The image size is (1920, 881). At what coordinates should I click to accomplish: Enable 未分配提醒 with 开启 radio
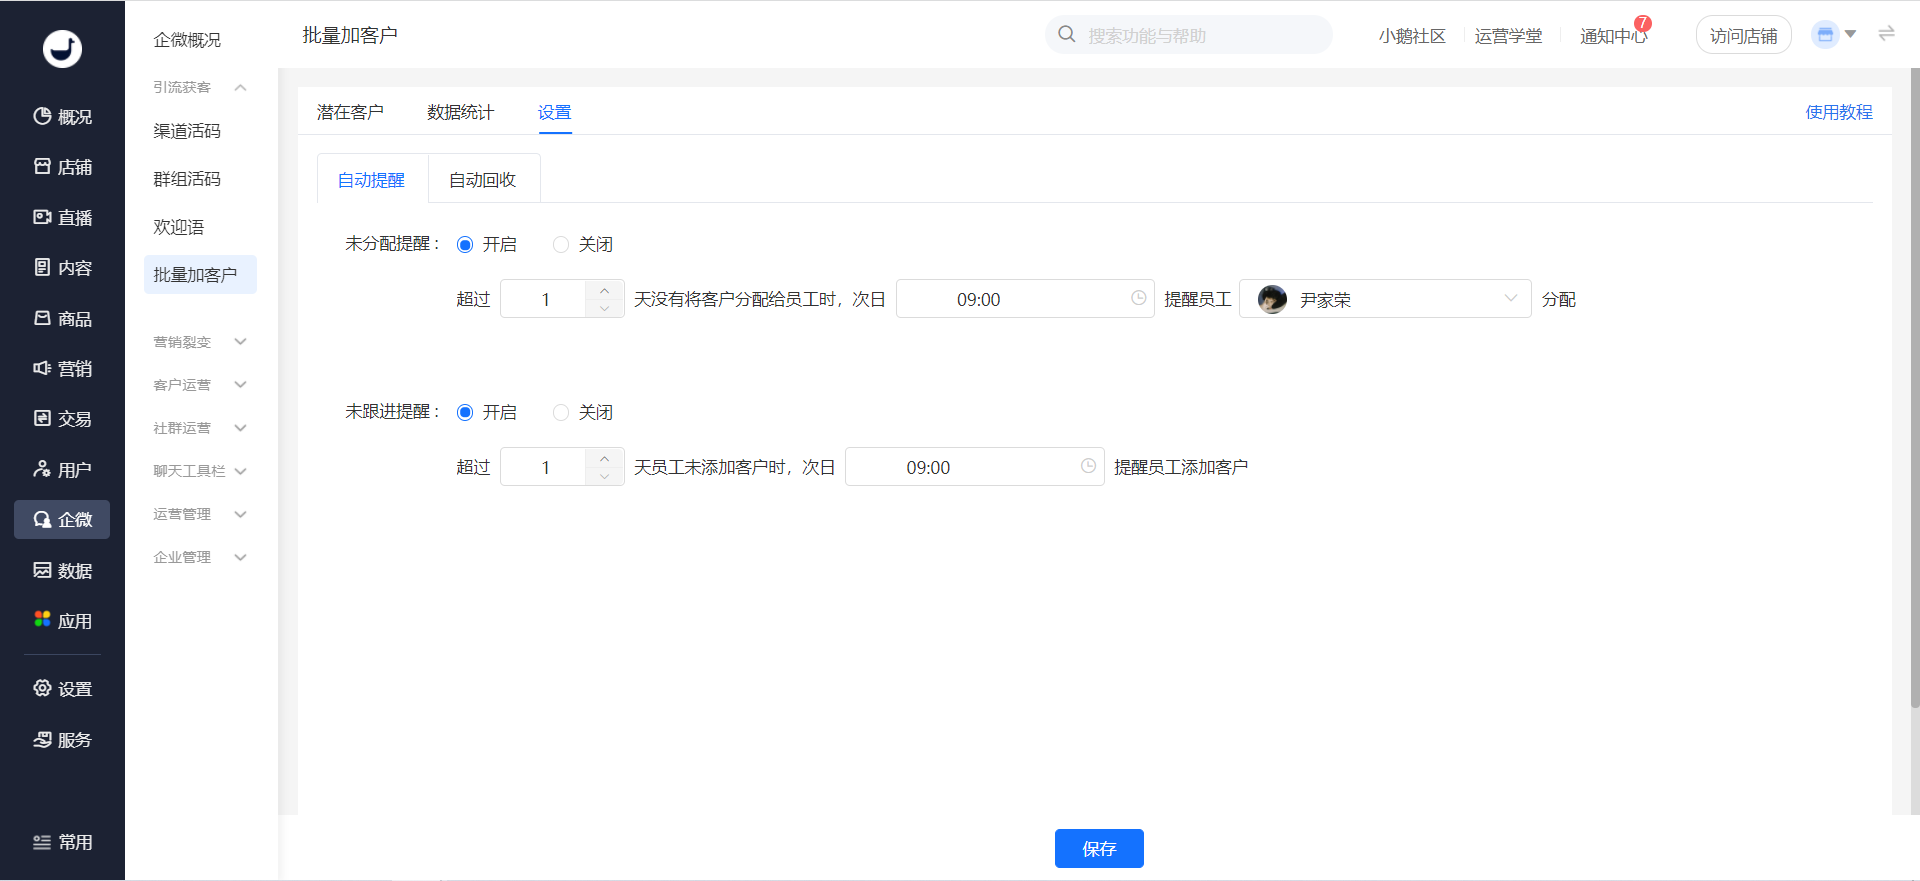(465, 245)
